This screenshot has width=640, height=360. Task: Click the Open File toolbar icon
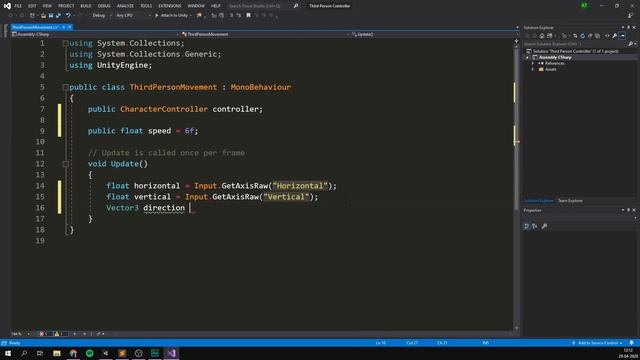point(43,16)
